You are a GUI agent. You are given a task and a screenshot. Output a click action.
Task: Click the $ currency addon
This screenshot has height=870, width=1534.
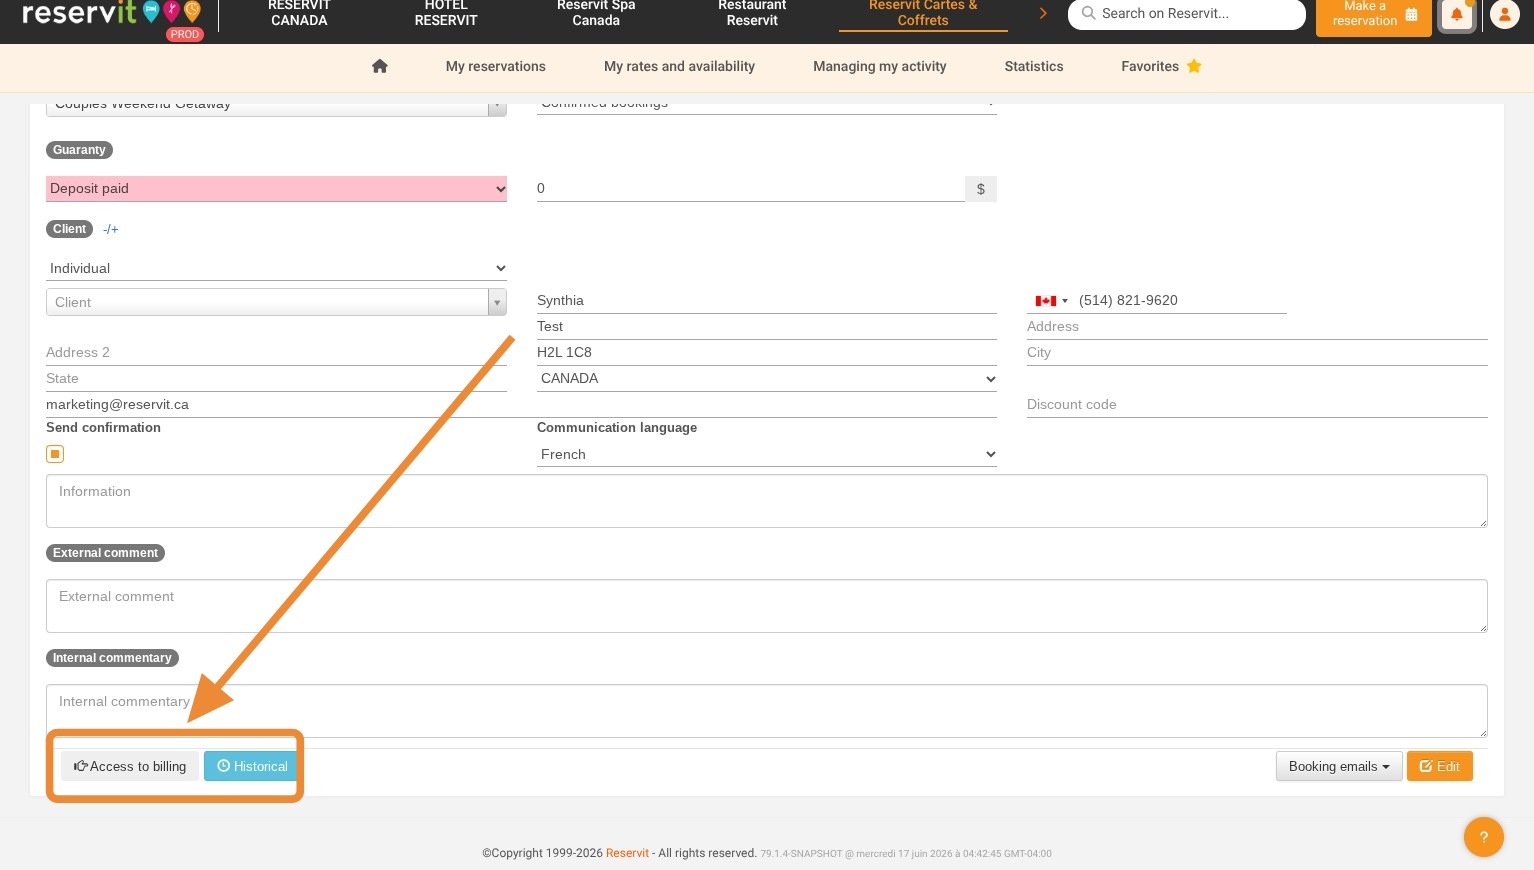[x=981, y=189]
